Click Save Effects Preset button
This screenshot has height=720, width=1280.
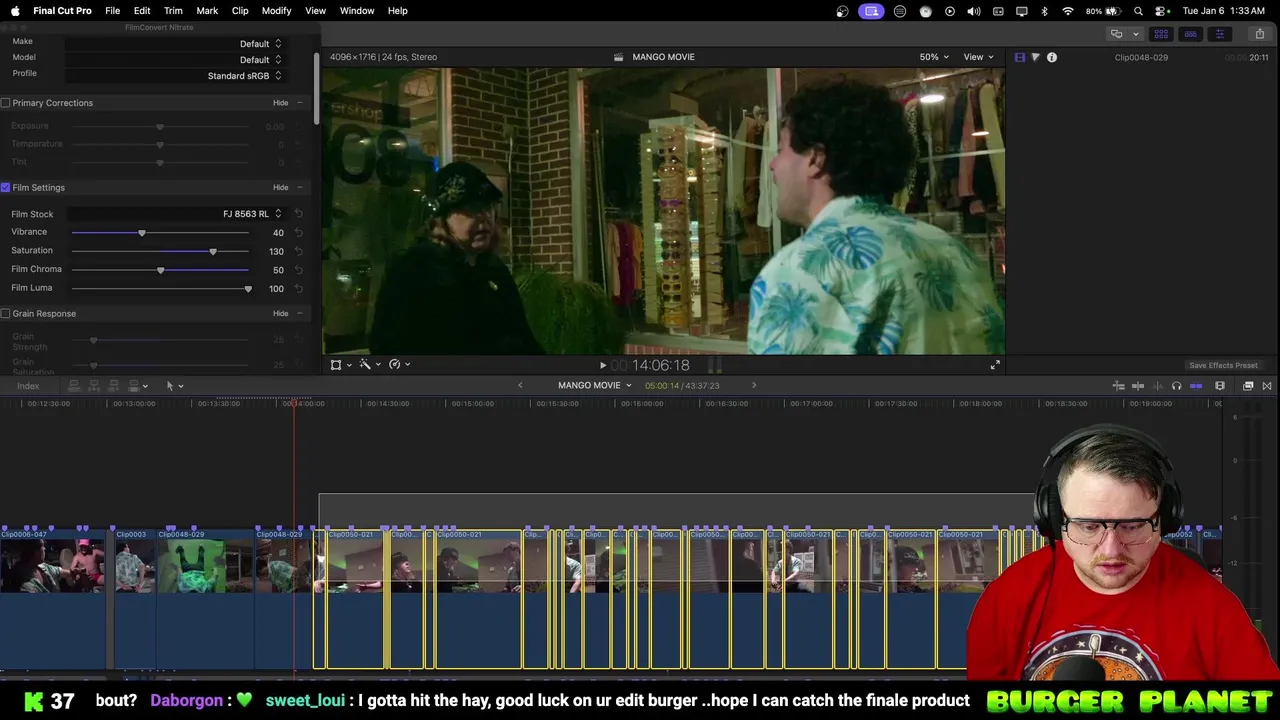[1223, 366]
